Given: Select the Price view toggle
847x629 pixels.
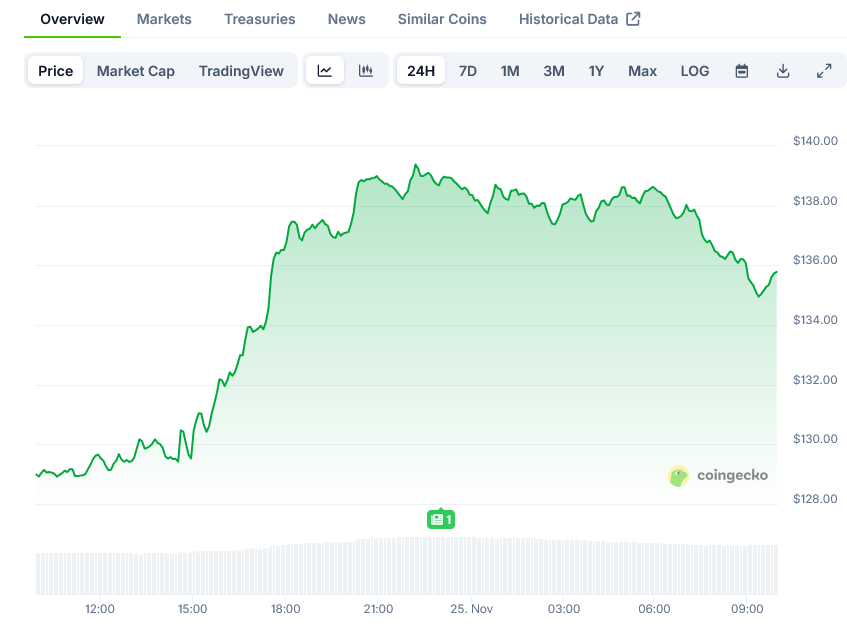Looking at the screenshot, I should 56,71.
